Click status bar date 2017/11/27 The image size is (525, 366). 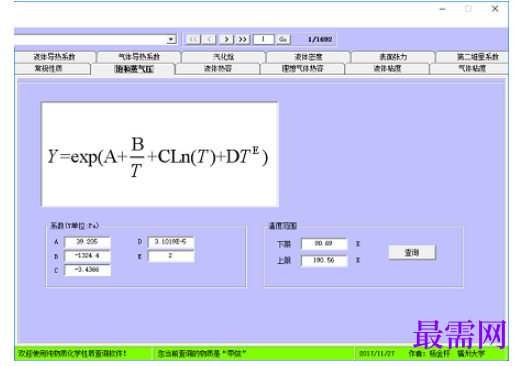click(x=377, y=353)
